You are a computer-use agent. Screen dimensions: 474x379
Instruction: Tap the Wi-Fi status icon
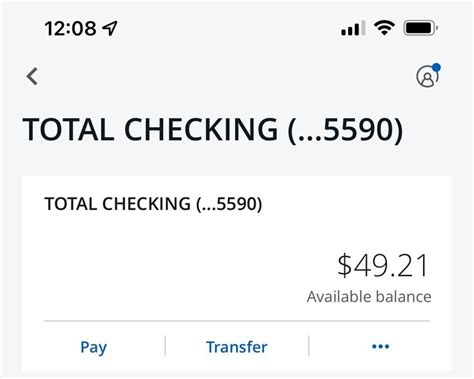(x=384, y=27)
